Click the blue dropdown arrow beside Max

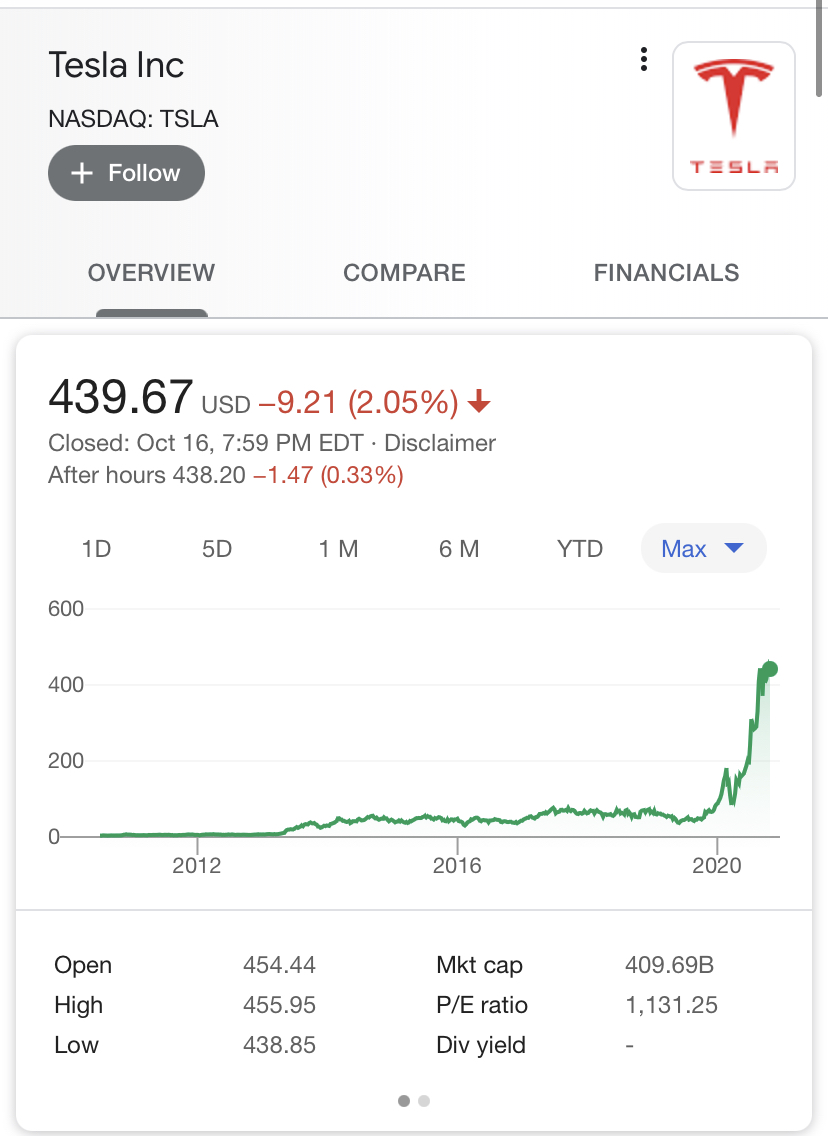(x=734, y=548)
